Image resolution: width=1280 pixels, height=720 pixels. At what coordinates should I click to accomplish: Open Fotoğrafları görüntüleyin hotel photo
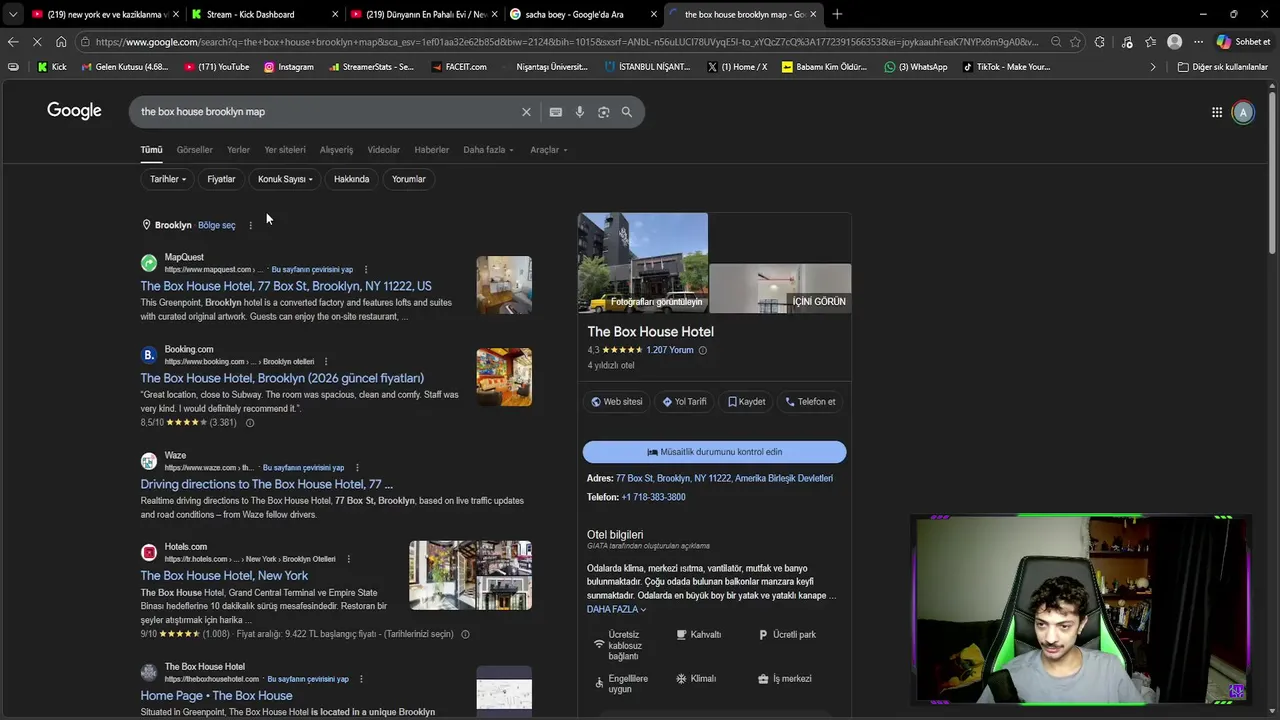[x=643, y=263]
